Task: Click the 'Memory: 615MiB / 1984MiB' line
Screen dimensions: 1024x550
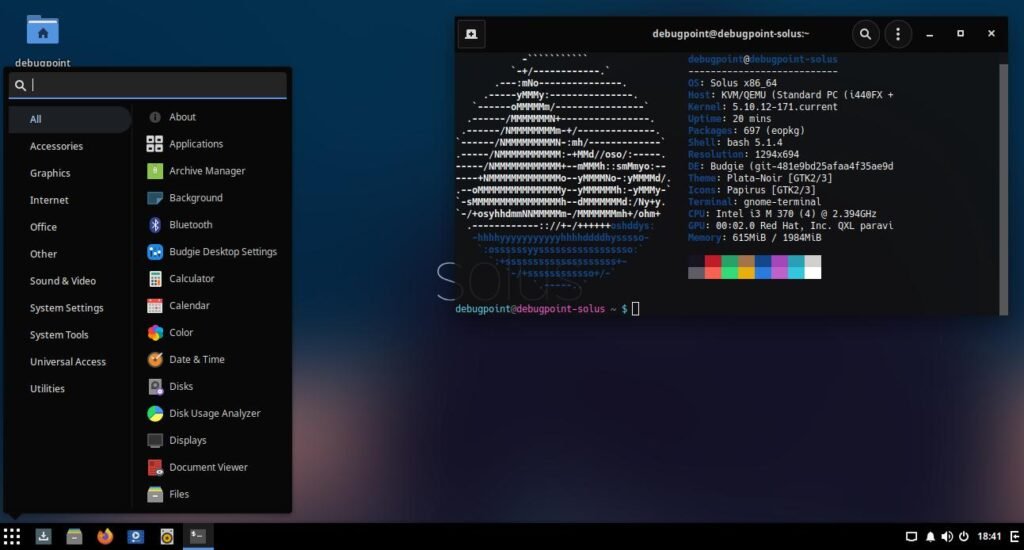Action: tap(754, 238)
